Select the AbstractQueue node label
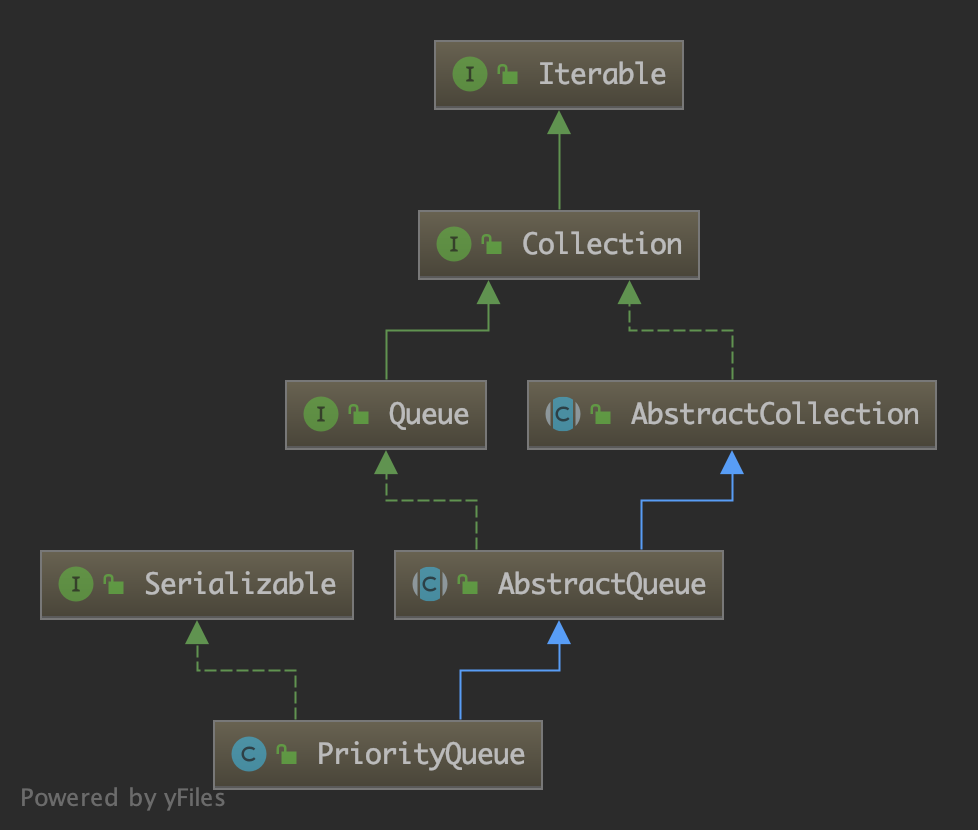This screenshot has width=978, height=830. 601,585
